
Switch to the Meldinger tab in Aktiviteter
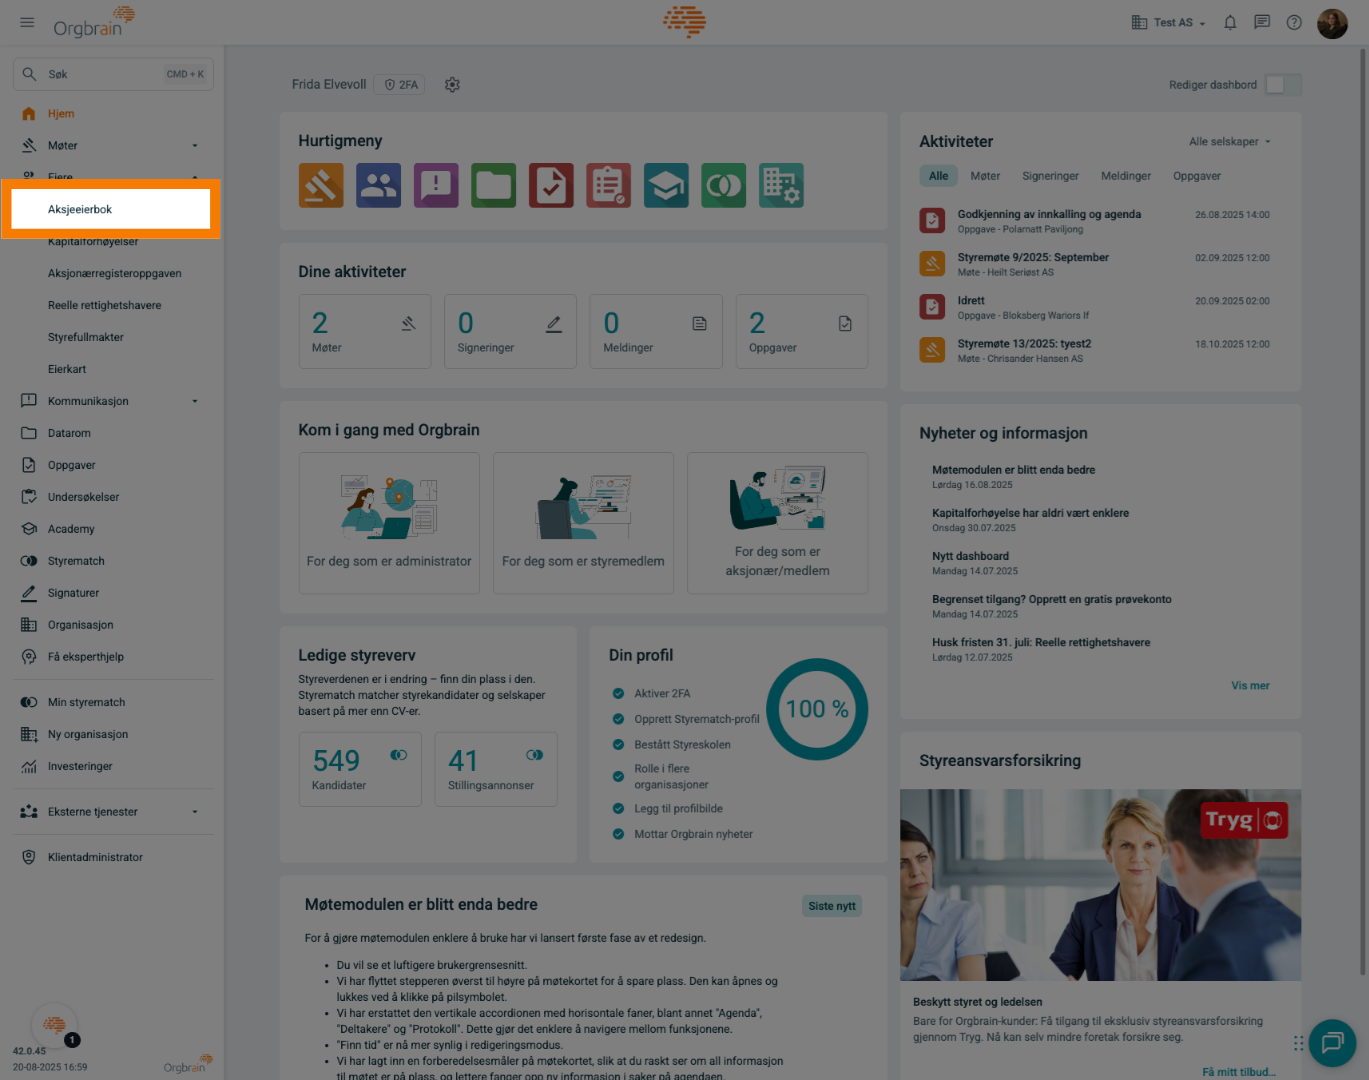coord(1126,176)
